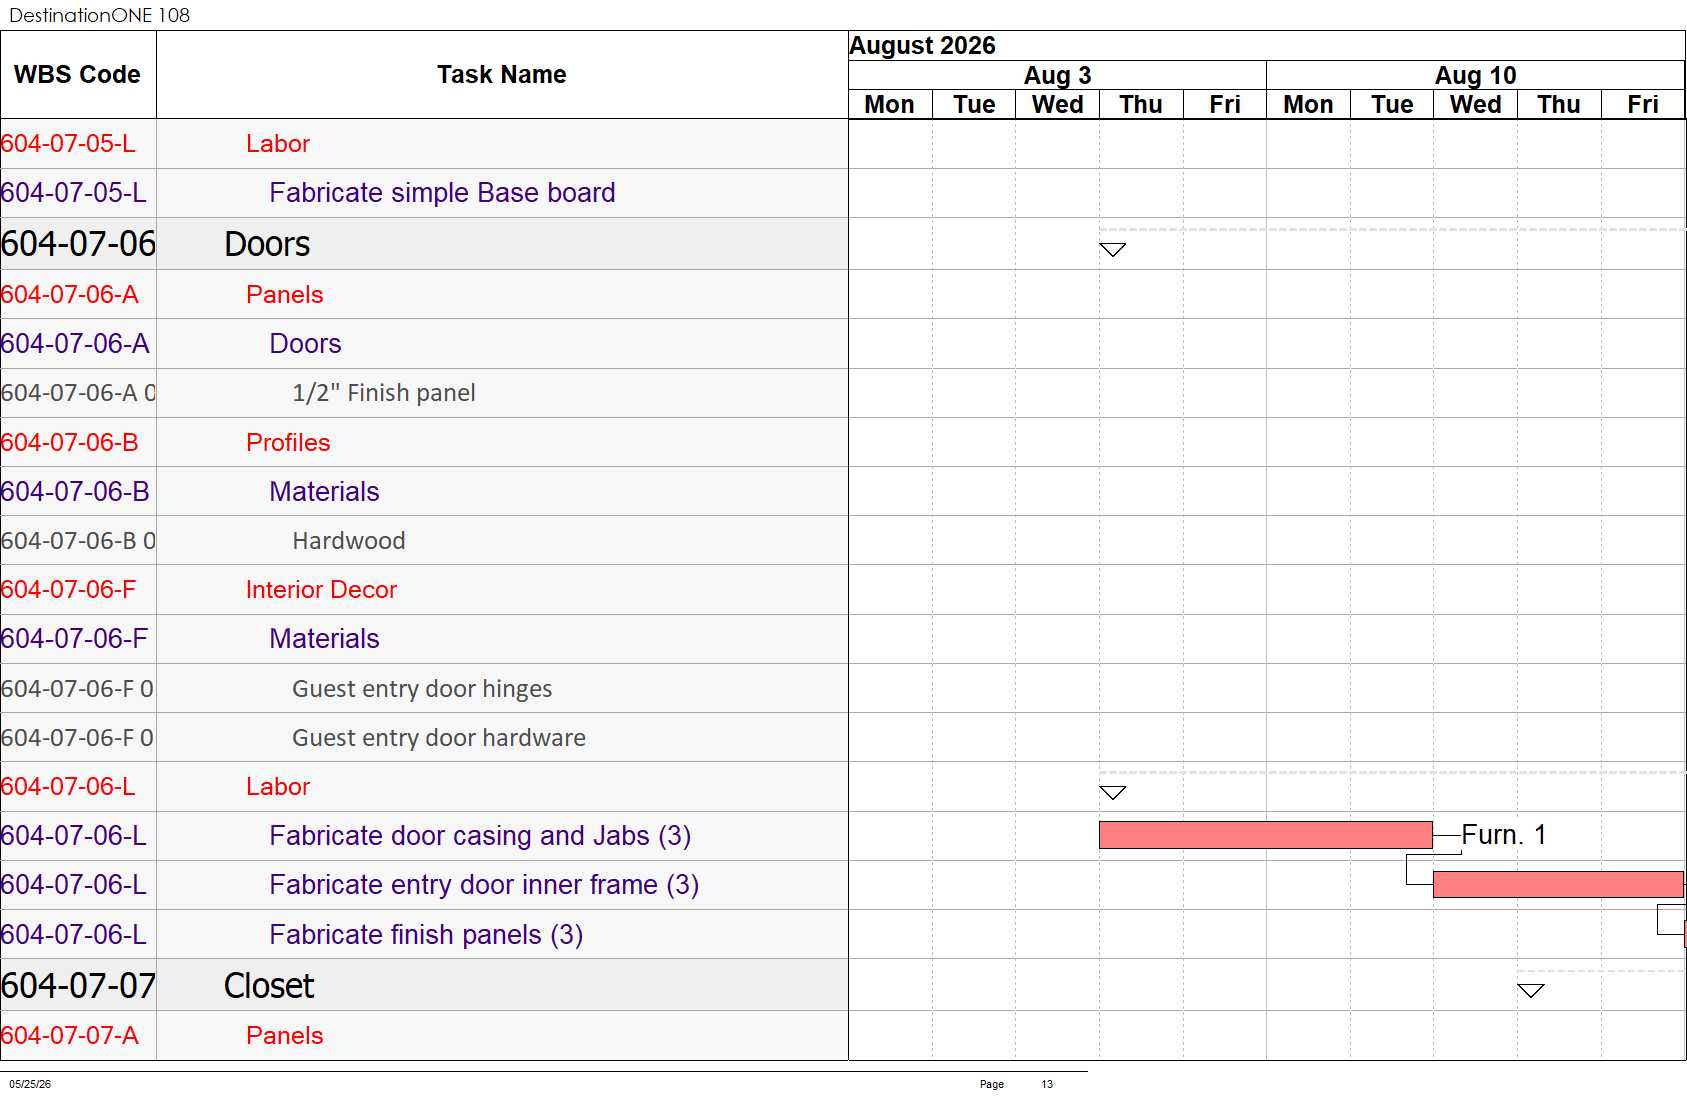
Task: Select Fabricate finish panels (3) task
Action: click(x=424, y=934)
